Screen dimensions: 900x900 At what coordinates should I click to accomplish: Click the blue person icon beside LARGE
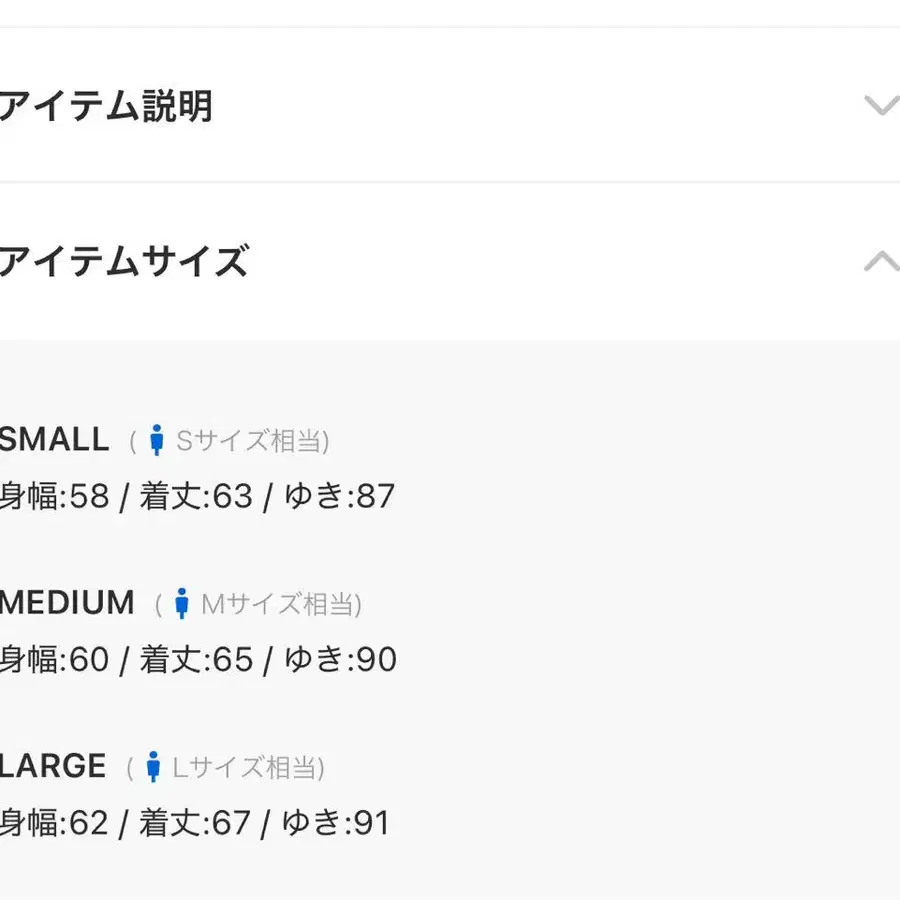click(x=153, y=767)
